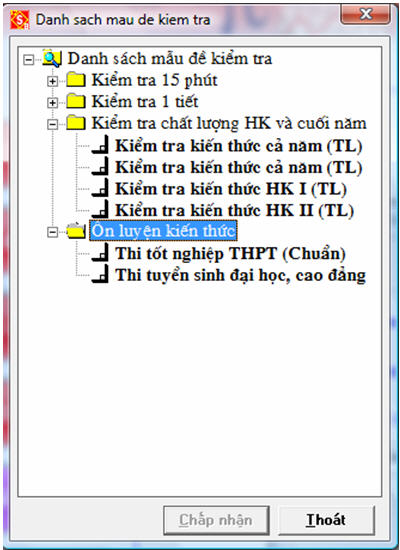
Task: Click the folder icon of Kiểm tra chất lượng HK
Action: (76, 123)
